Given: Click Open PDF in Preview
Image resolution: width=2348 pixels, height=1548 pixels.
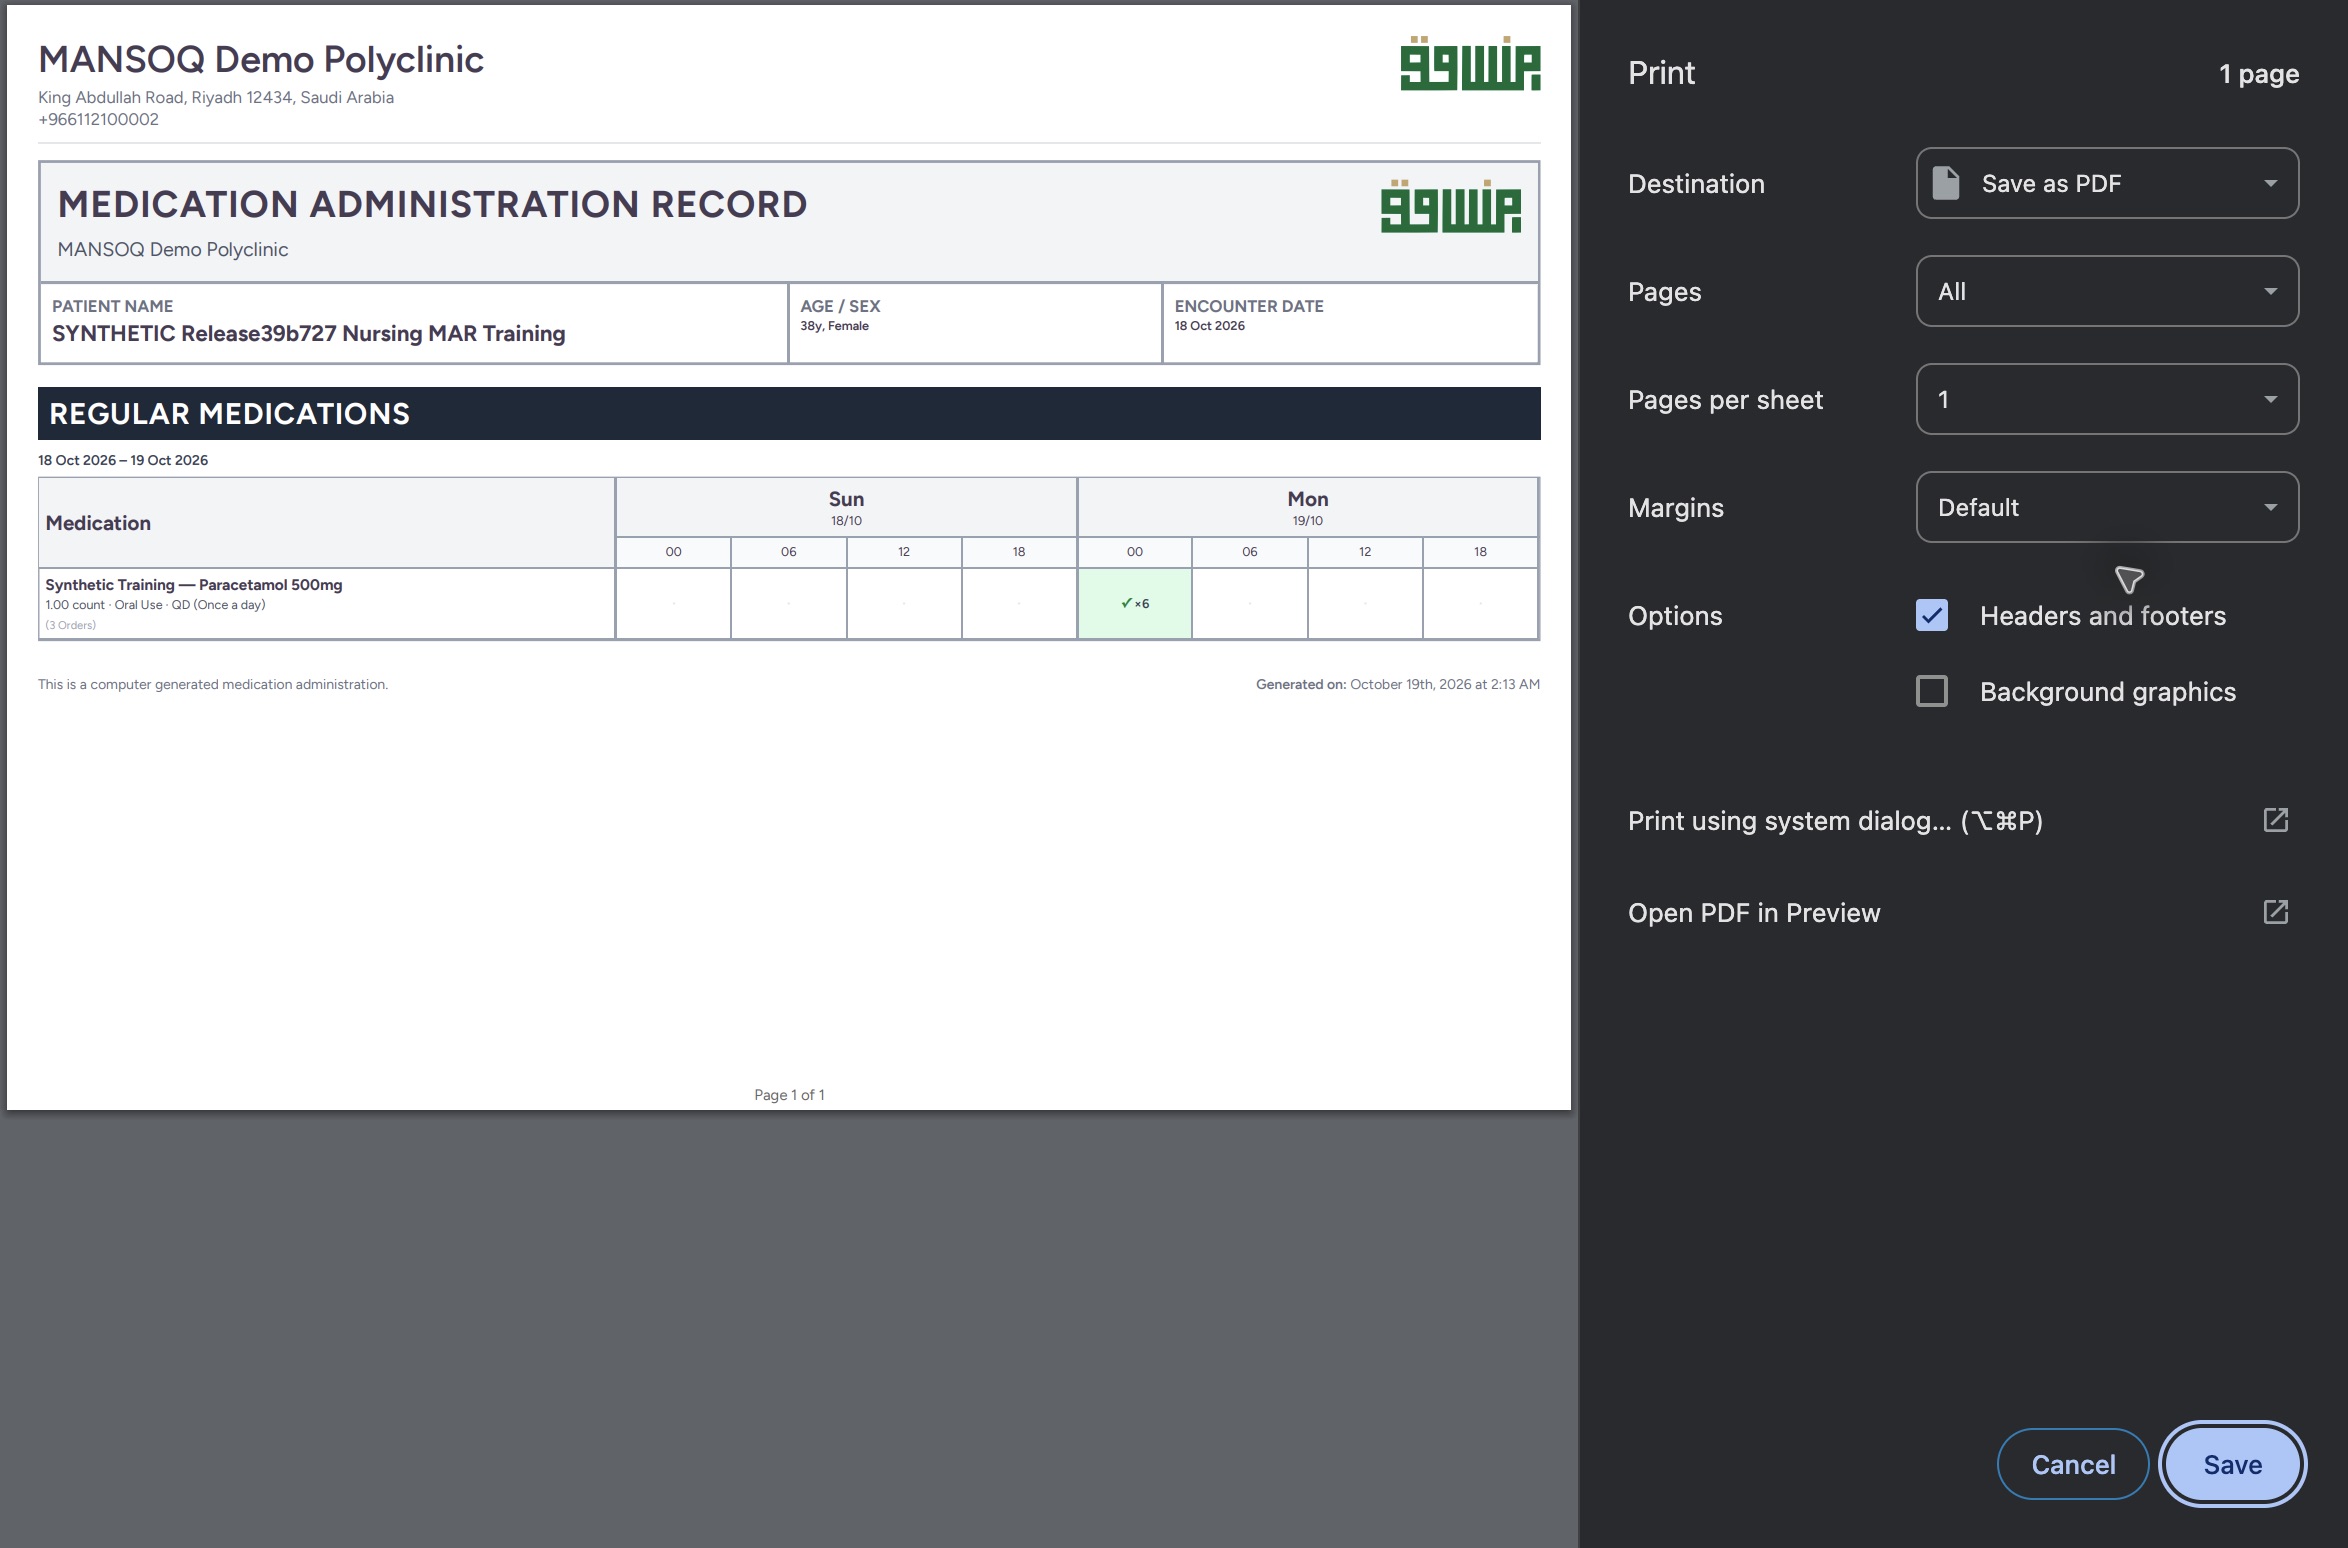Looking at the screenshot, I should coord(1754,913).
